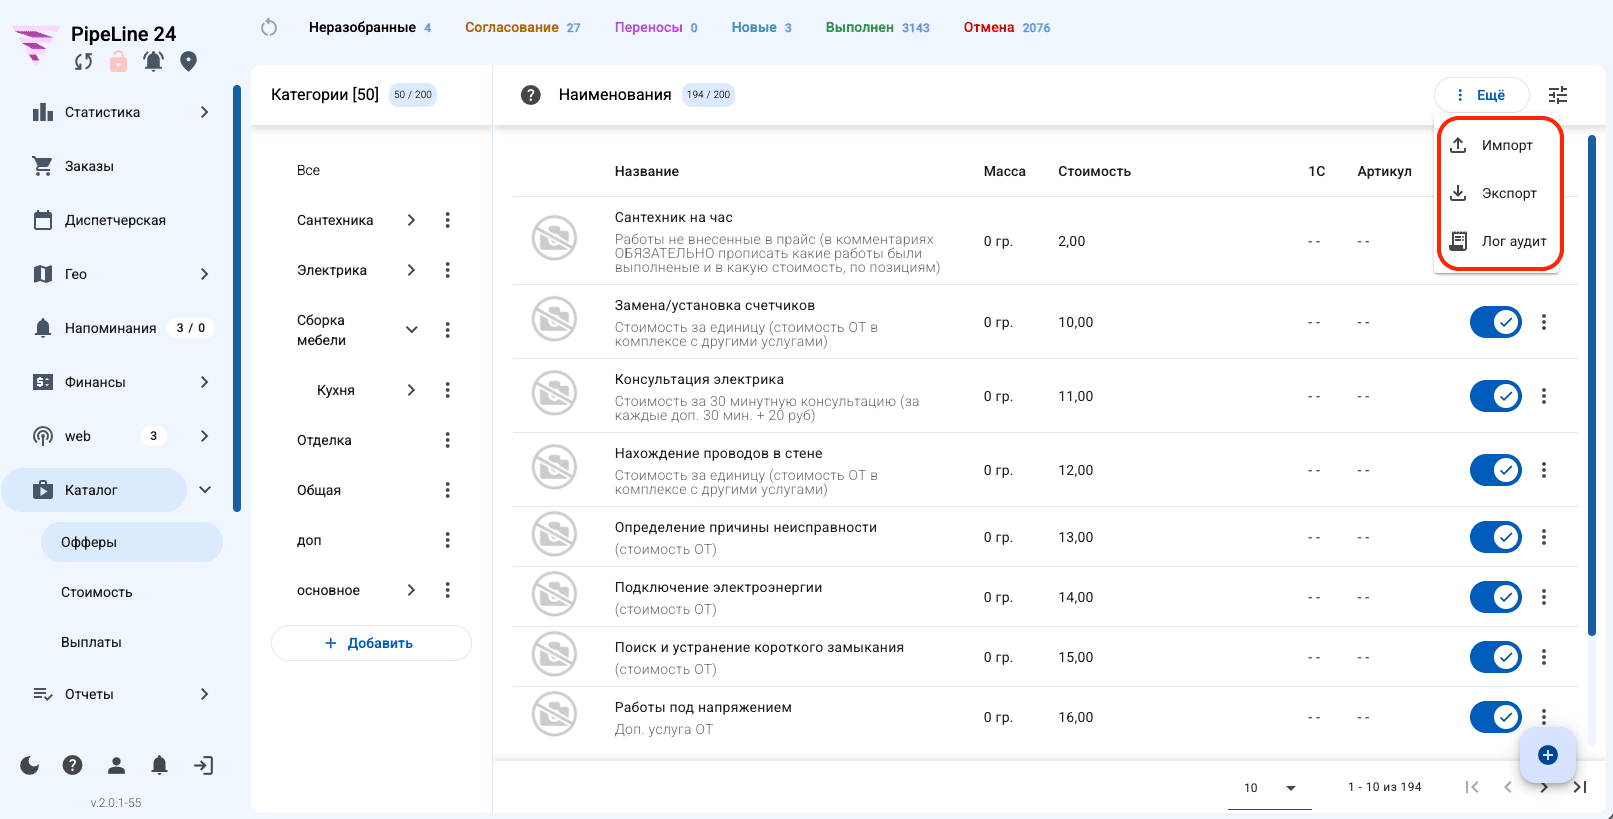Click the pink lock icon in header
The image size is (1613, 819).
tap(118, 62)
